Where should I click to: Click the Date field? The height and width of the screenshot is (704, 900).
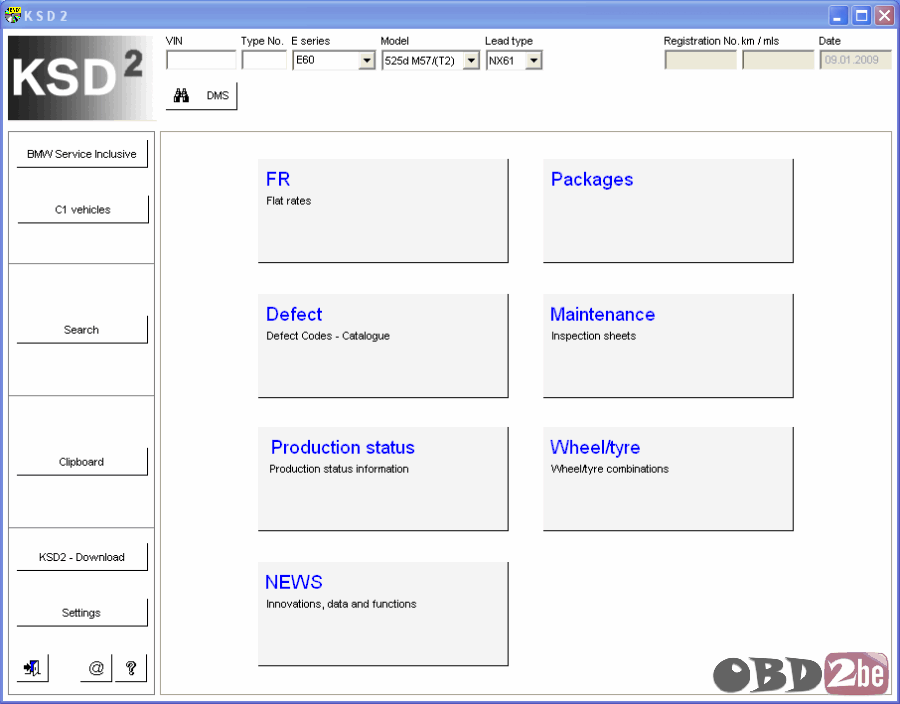pos(855,60)
